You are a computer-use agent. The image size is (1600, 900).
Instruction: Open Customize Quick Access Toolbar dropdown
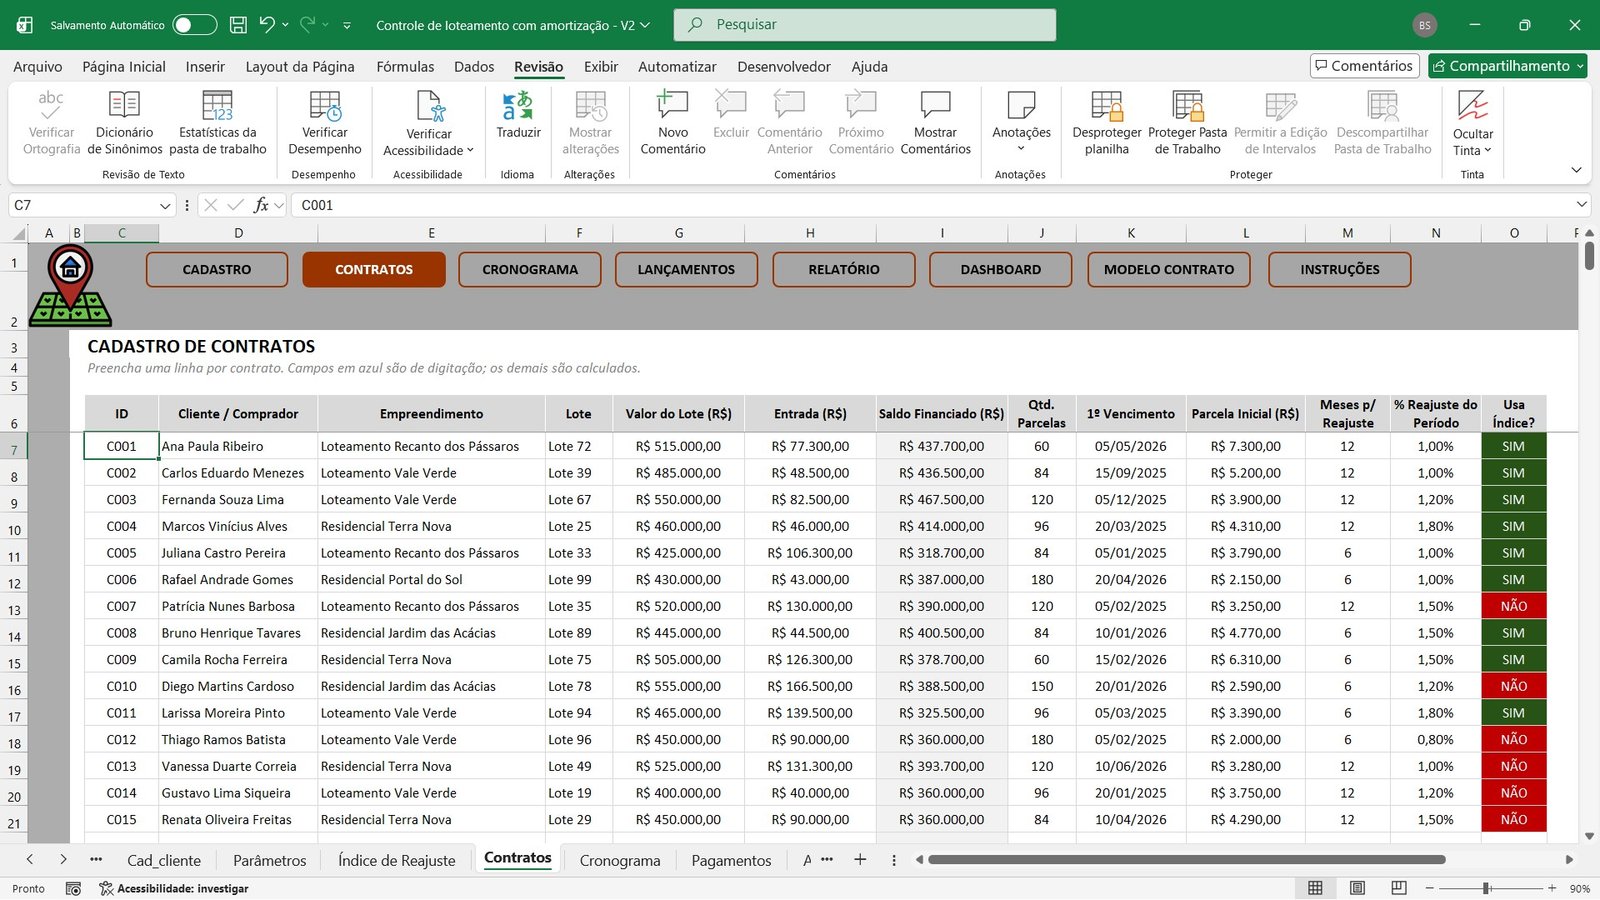[x=347, y=25]
